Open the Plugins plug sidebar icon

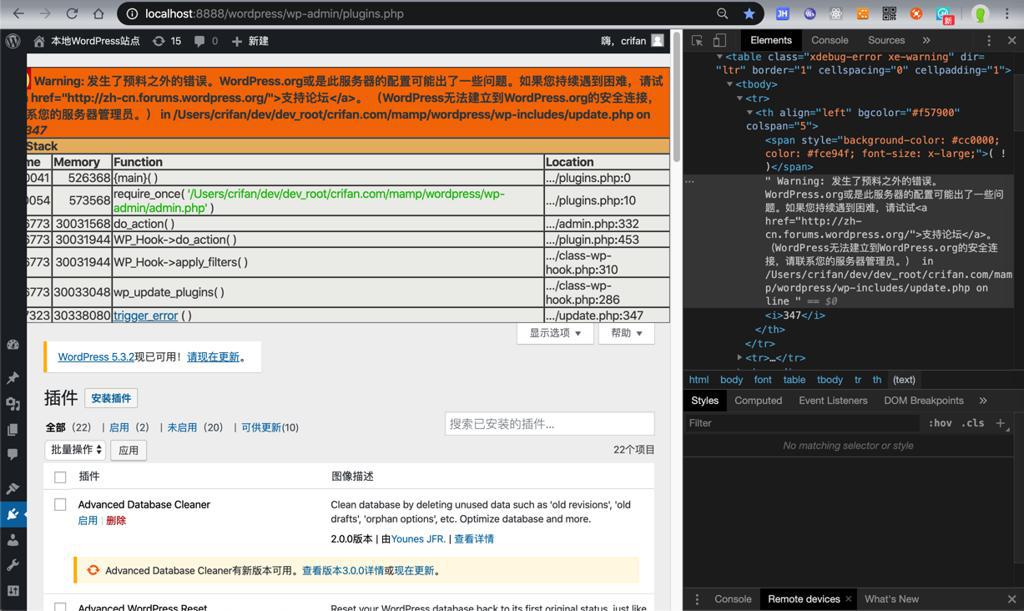(x=13, y=514)
